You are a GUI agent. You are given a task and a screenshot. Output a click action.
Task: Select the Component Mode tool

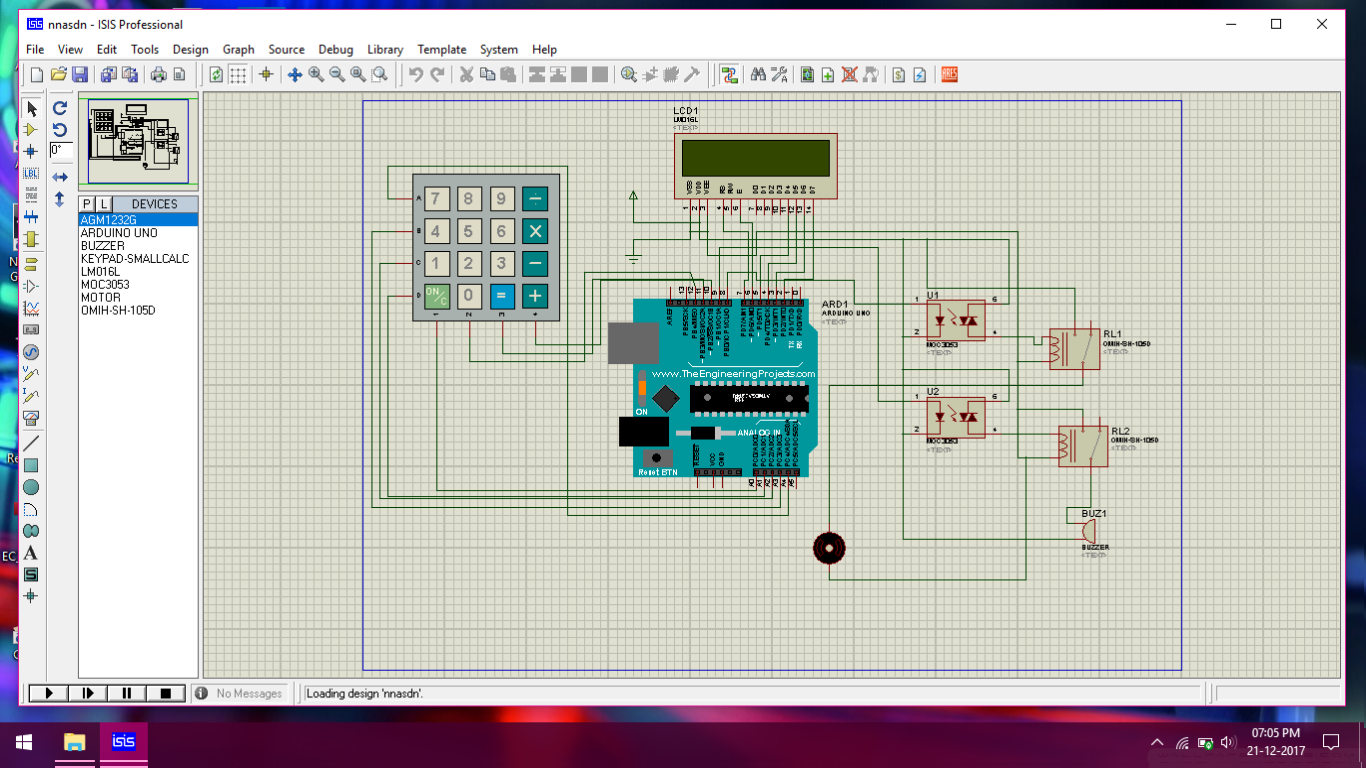click(31, 130)
